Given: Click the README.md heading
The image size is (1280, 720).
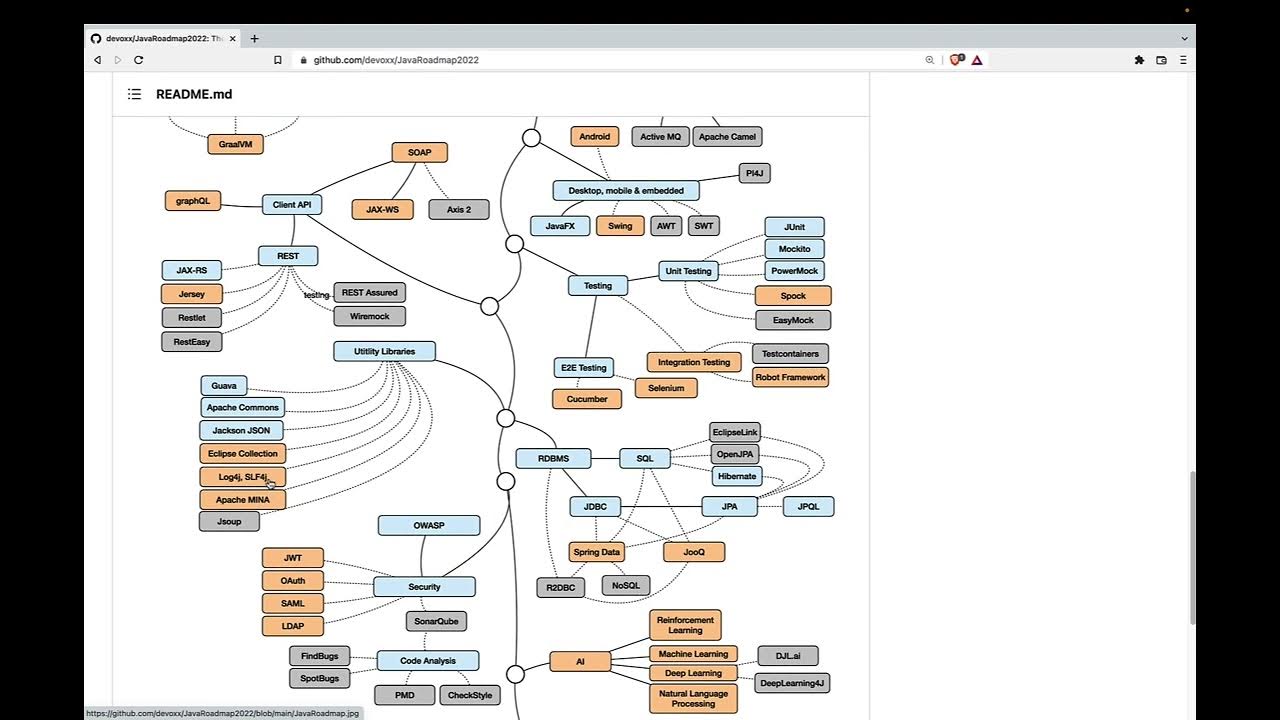Looking at the screenshot, I should 194,94.
